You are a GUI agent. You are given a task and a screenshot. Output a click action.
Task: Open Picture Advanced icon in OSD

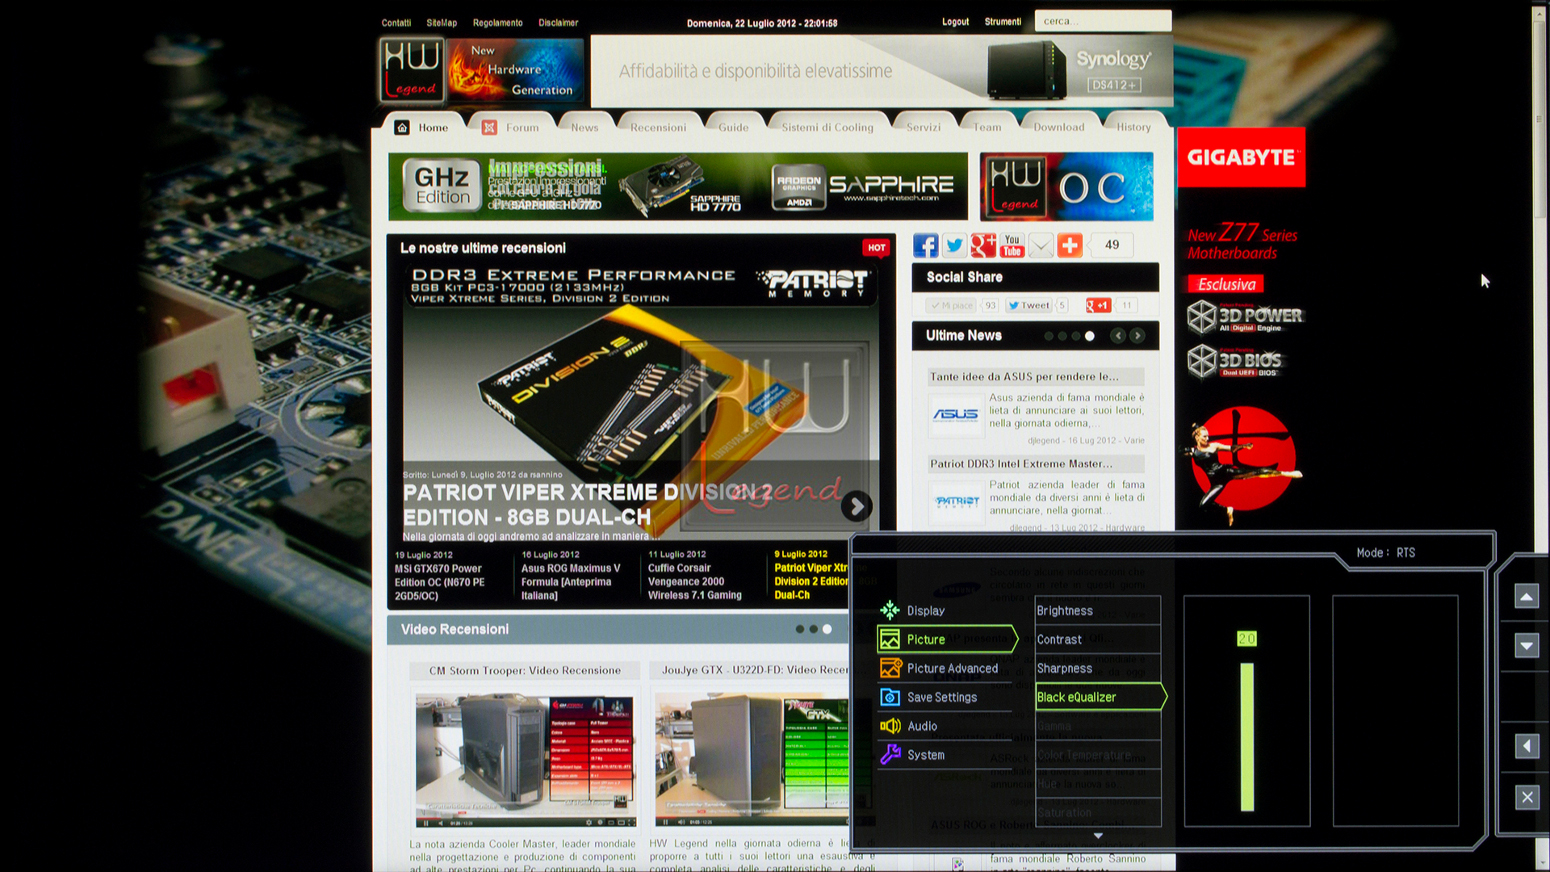click(x=889, y=668)
